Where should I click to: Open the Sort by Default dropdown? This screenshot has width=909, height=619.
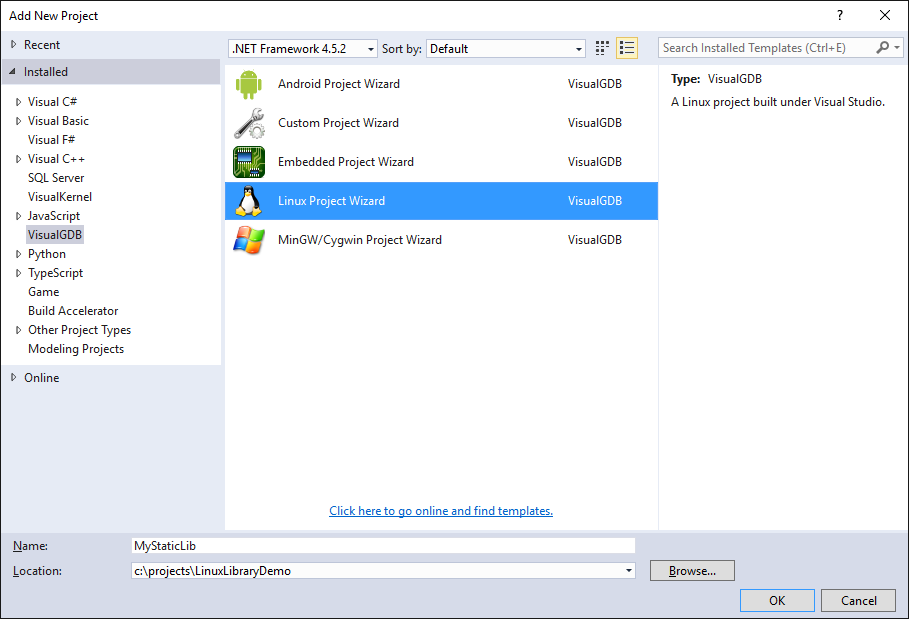coord(506,49)
